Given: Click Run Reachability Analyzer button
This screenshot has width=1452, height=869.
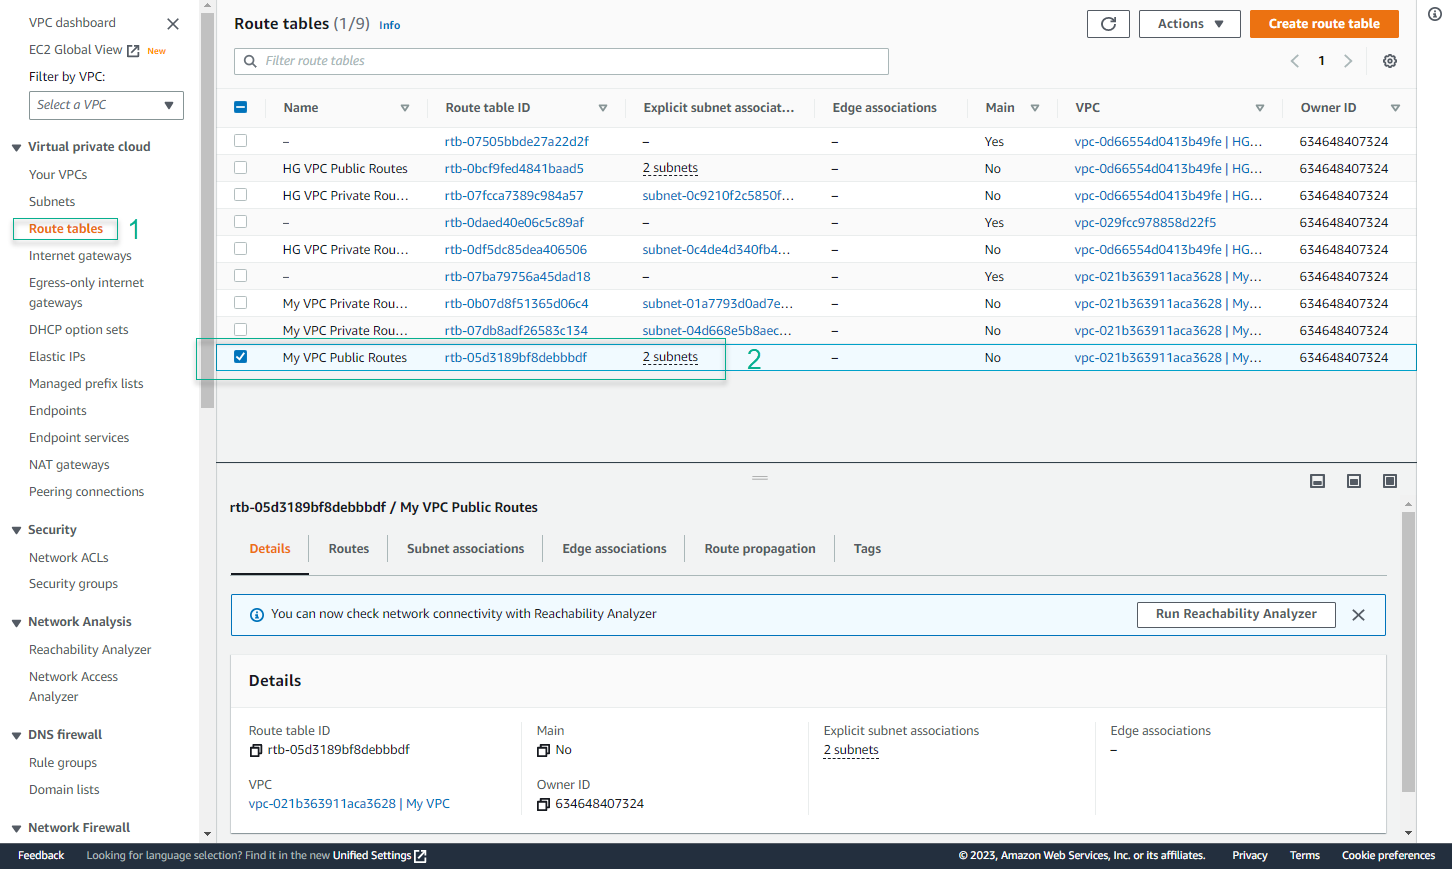Looking at the screenshot, I should tap(1236, 614).
